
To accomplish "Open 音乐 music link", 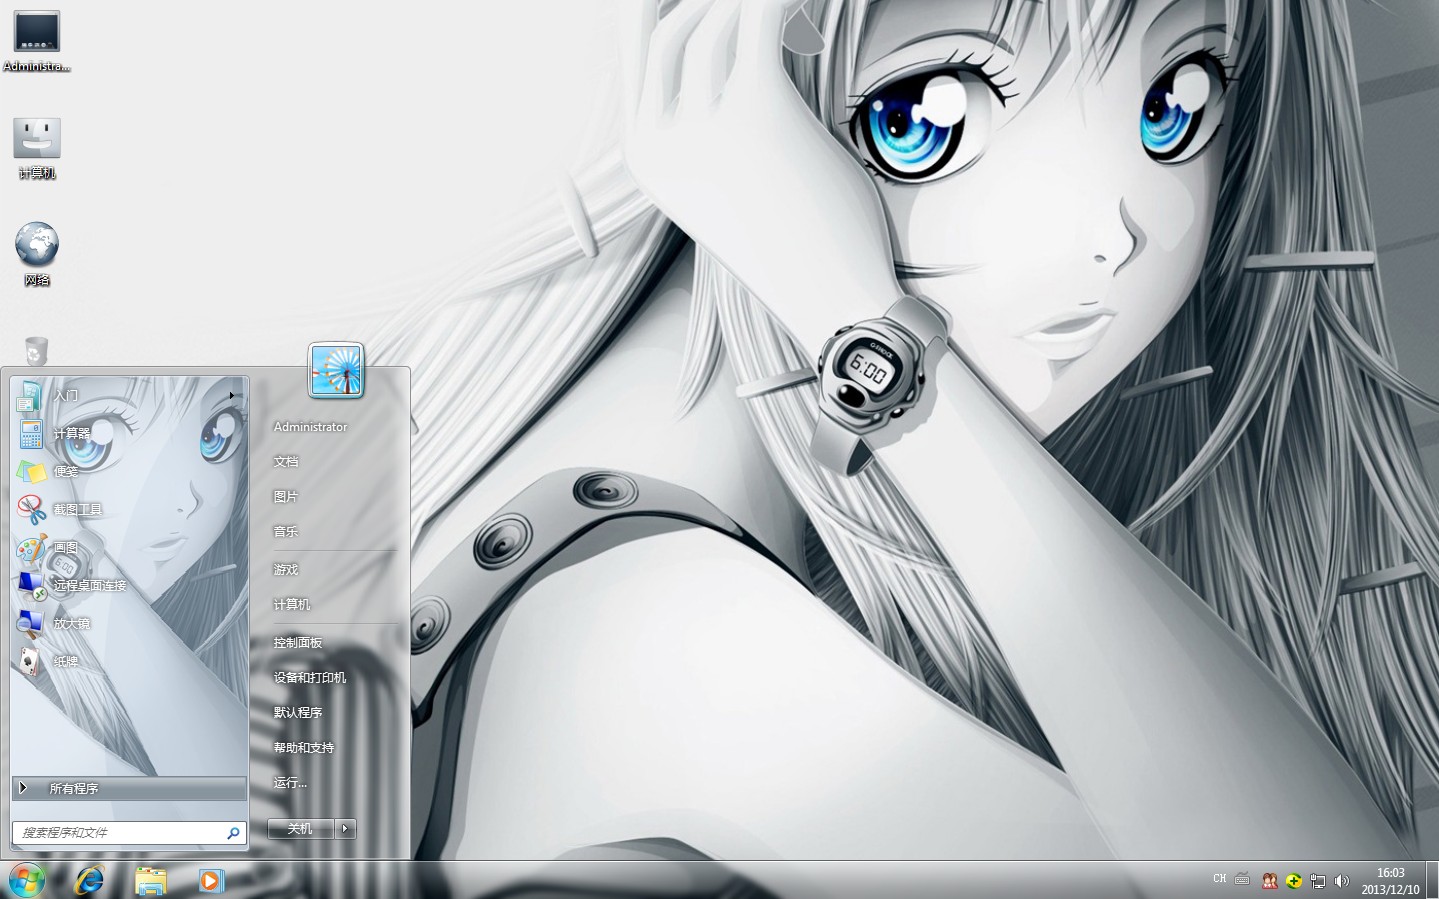I will point(286,532).
